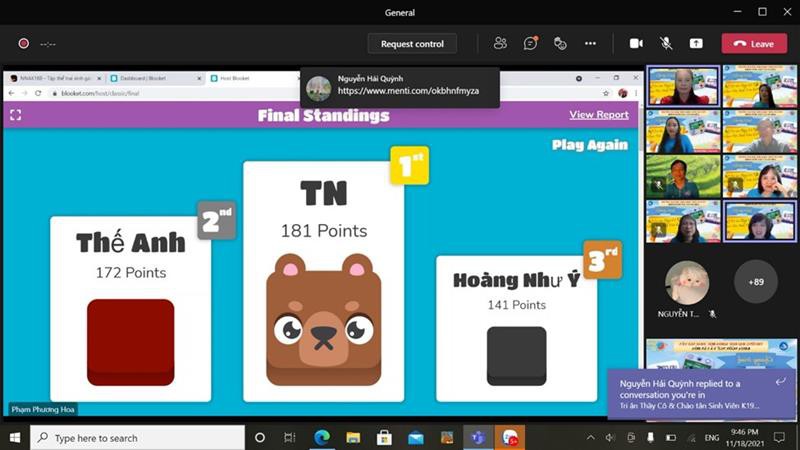This screenshot has width=800, height=450.
Task: Open the participants panel in Teams
Action: click(x=500, y=43)
